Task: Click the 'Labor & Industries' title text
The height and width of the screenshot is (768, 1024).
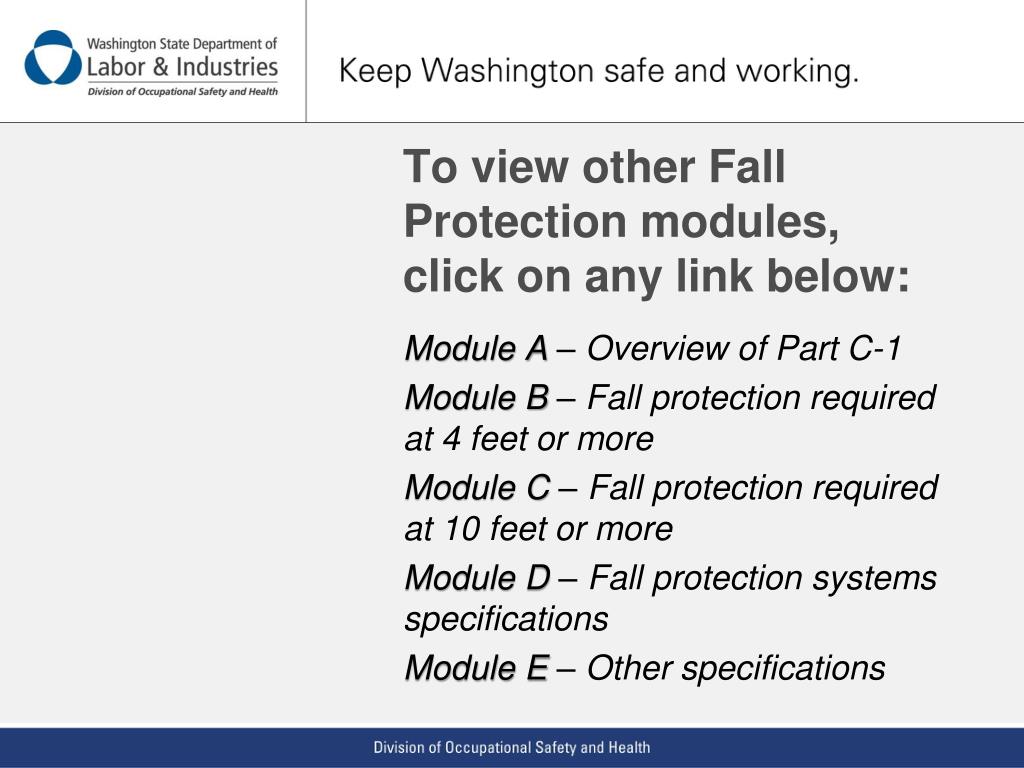Action: pyautogui.click(x=182, y=67)
